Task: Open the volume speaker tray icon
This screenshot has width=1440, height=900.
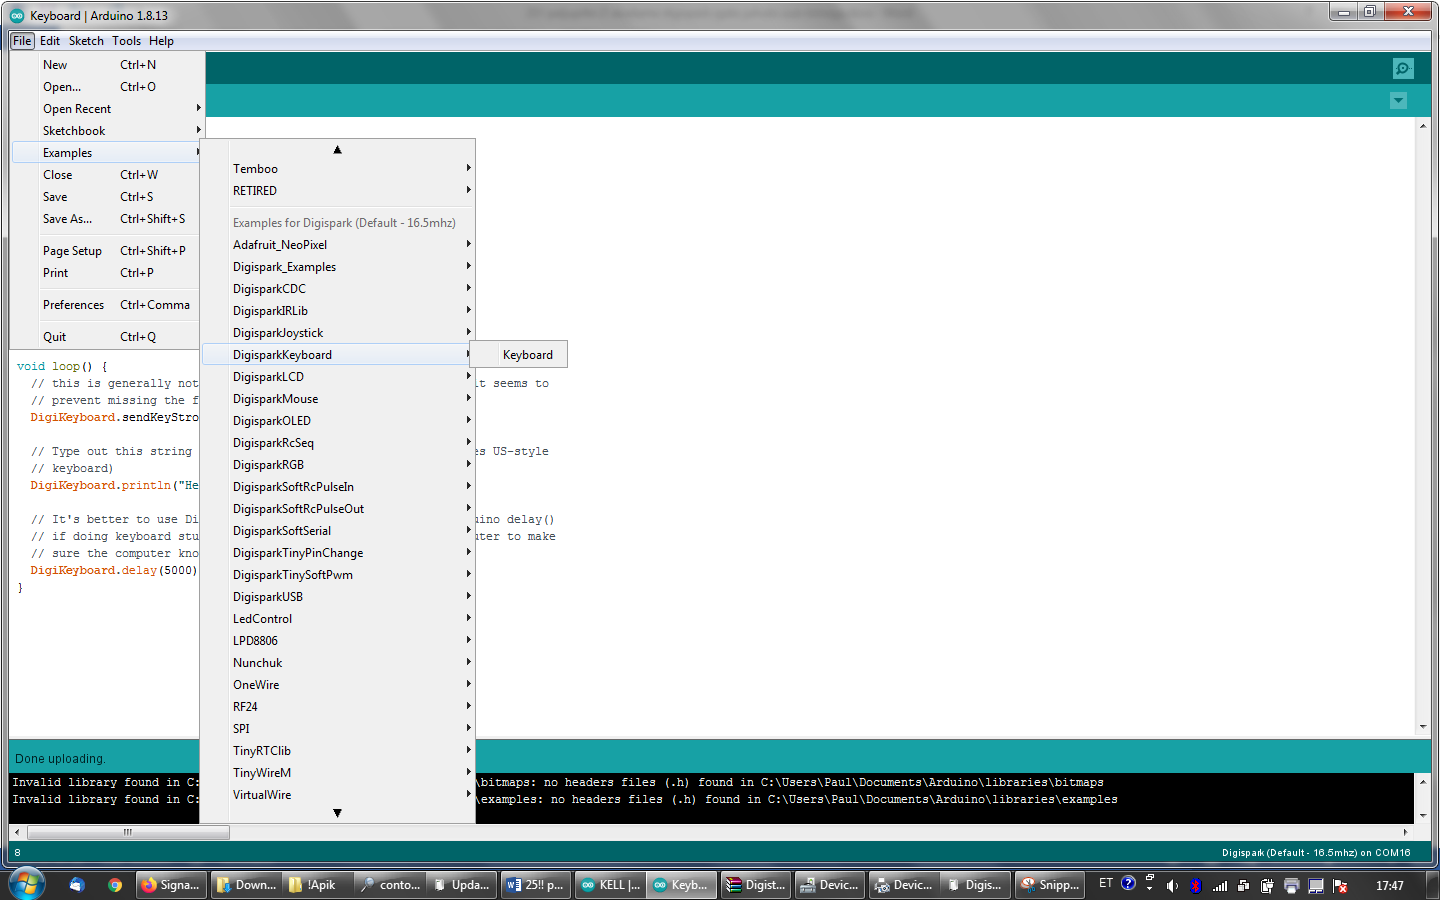Action: pos(1171,885)
